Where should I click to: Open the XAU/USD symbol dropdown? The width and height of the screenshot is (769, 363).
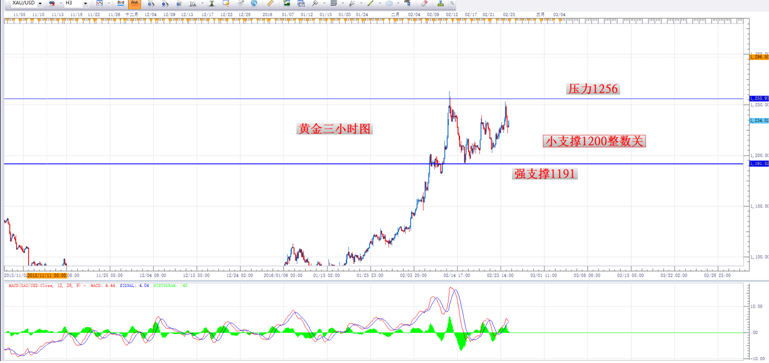[40, 3]
